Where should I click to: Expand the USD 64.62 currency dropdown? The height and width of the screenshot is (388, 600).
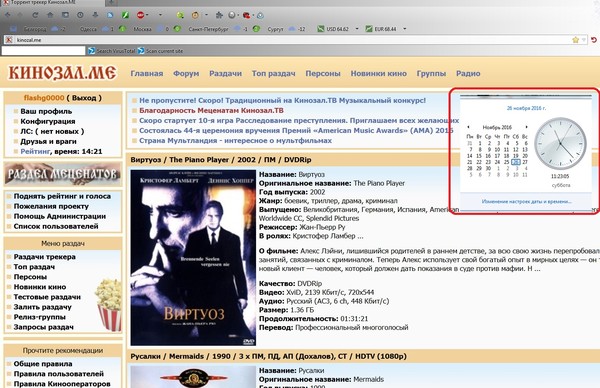tap(357, 29)
